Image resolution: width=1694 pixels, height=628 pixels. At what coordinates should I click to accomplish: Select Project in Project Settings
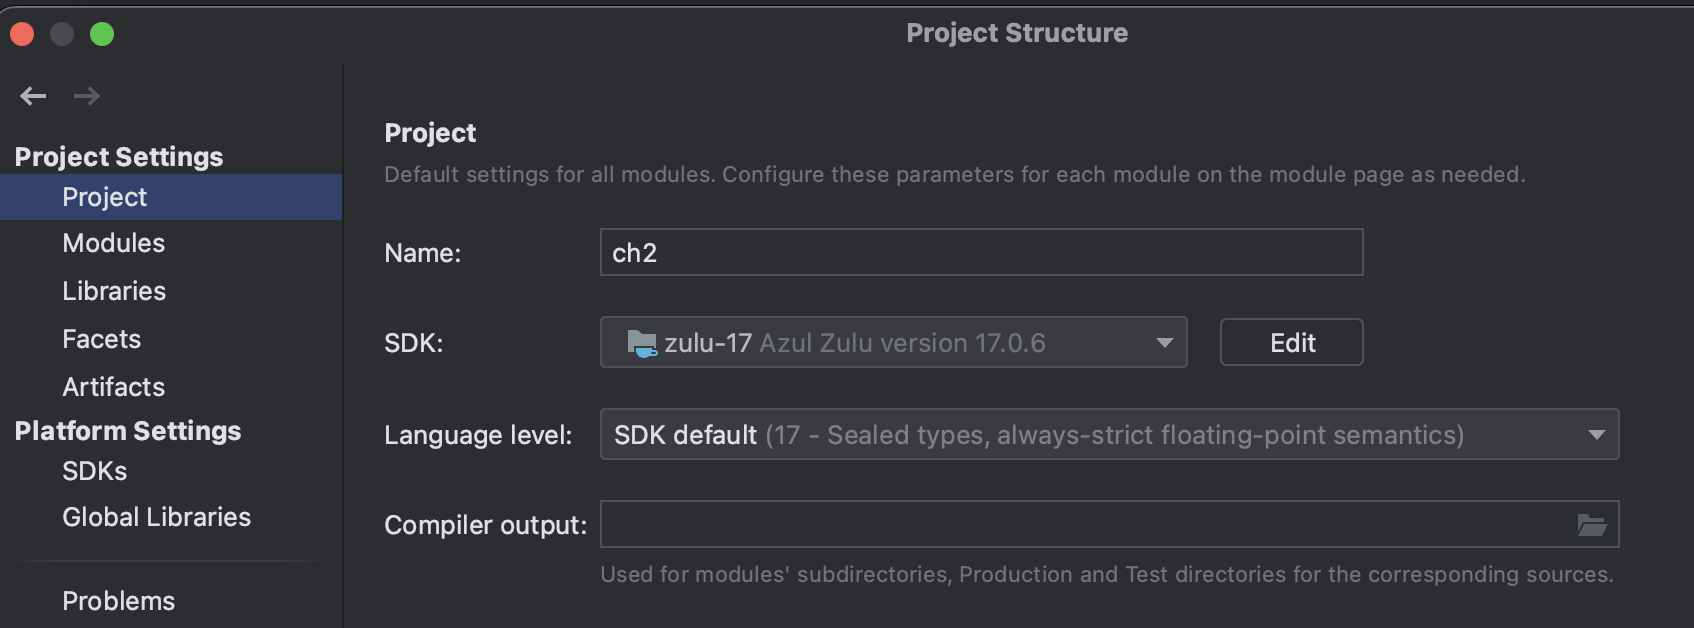coord(104,197)
